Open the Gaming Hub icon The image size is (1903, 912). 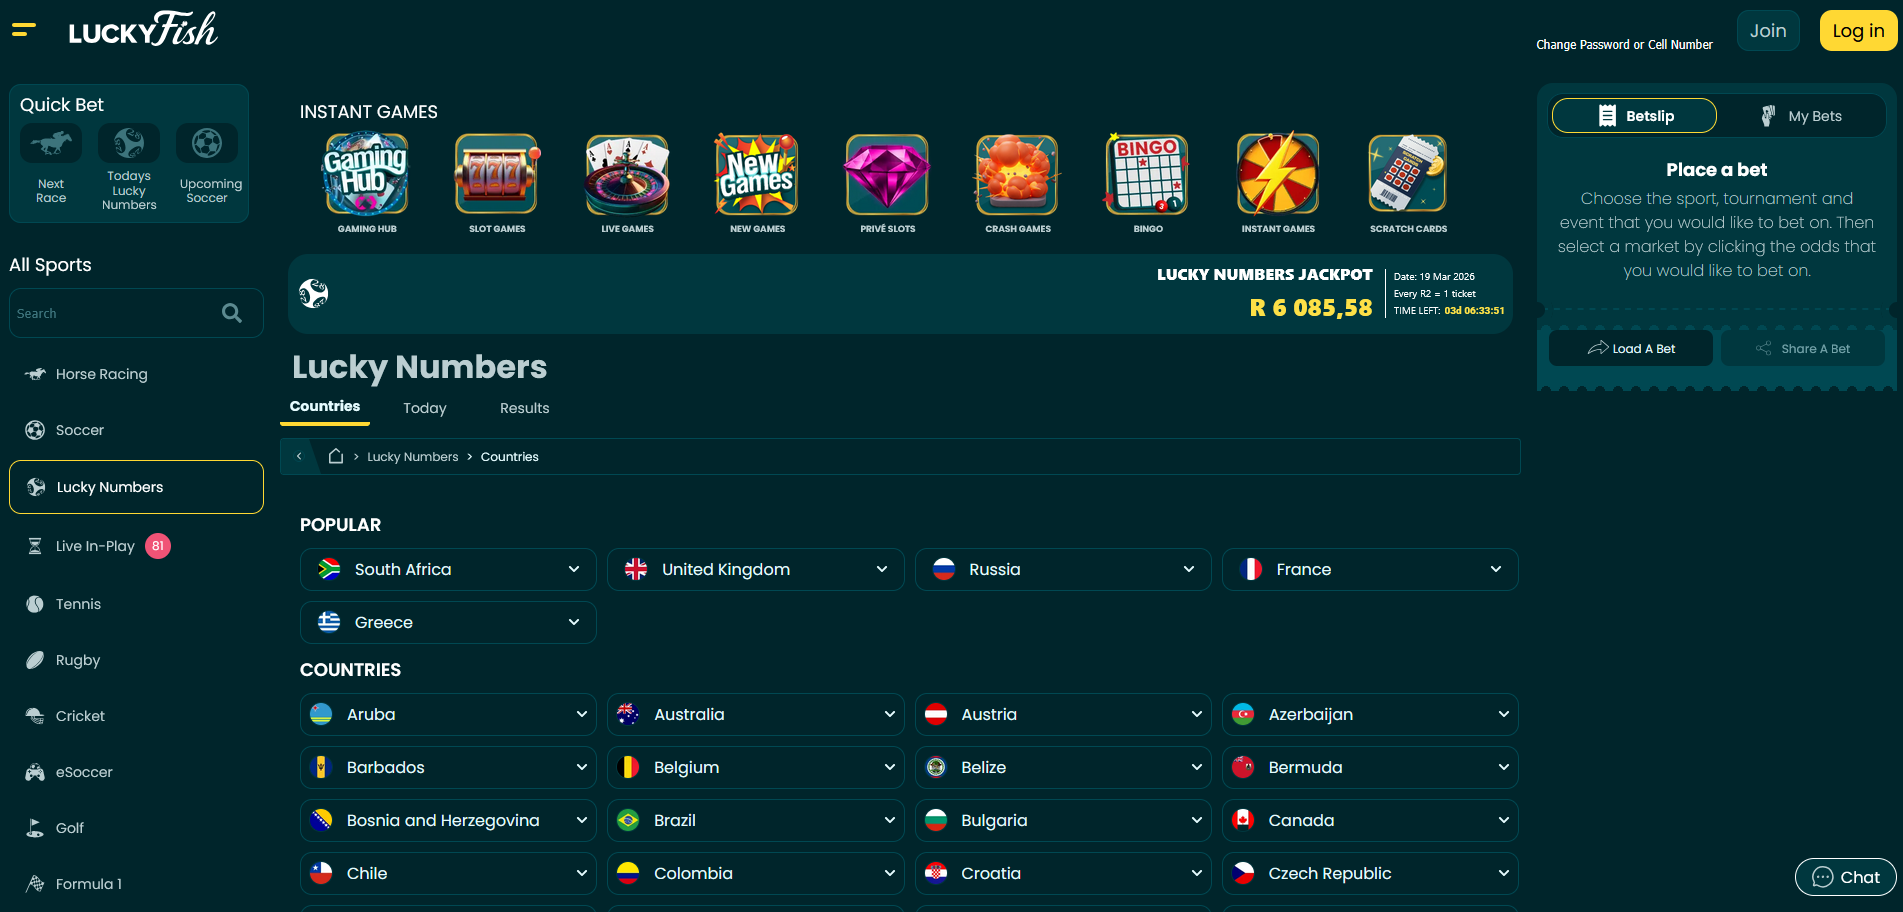click(x=367, y=176)
